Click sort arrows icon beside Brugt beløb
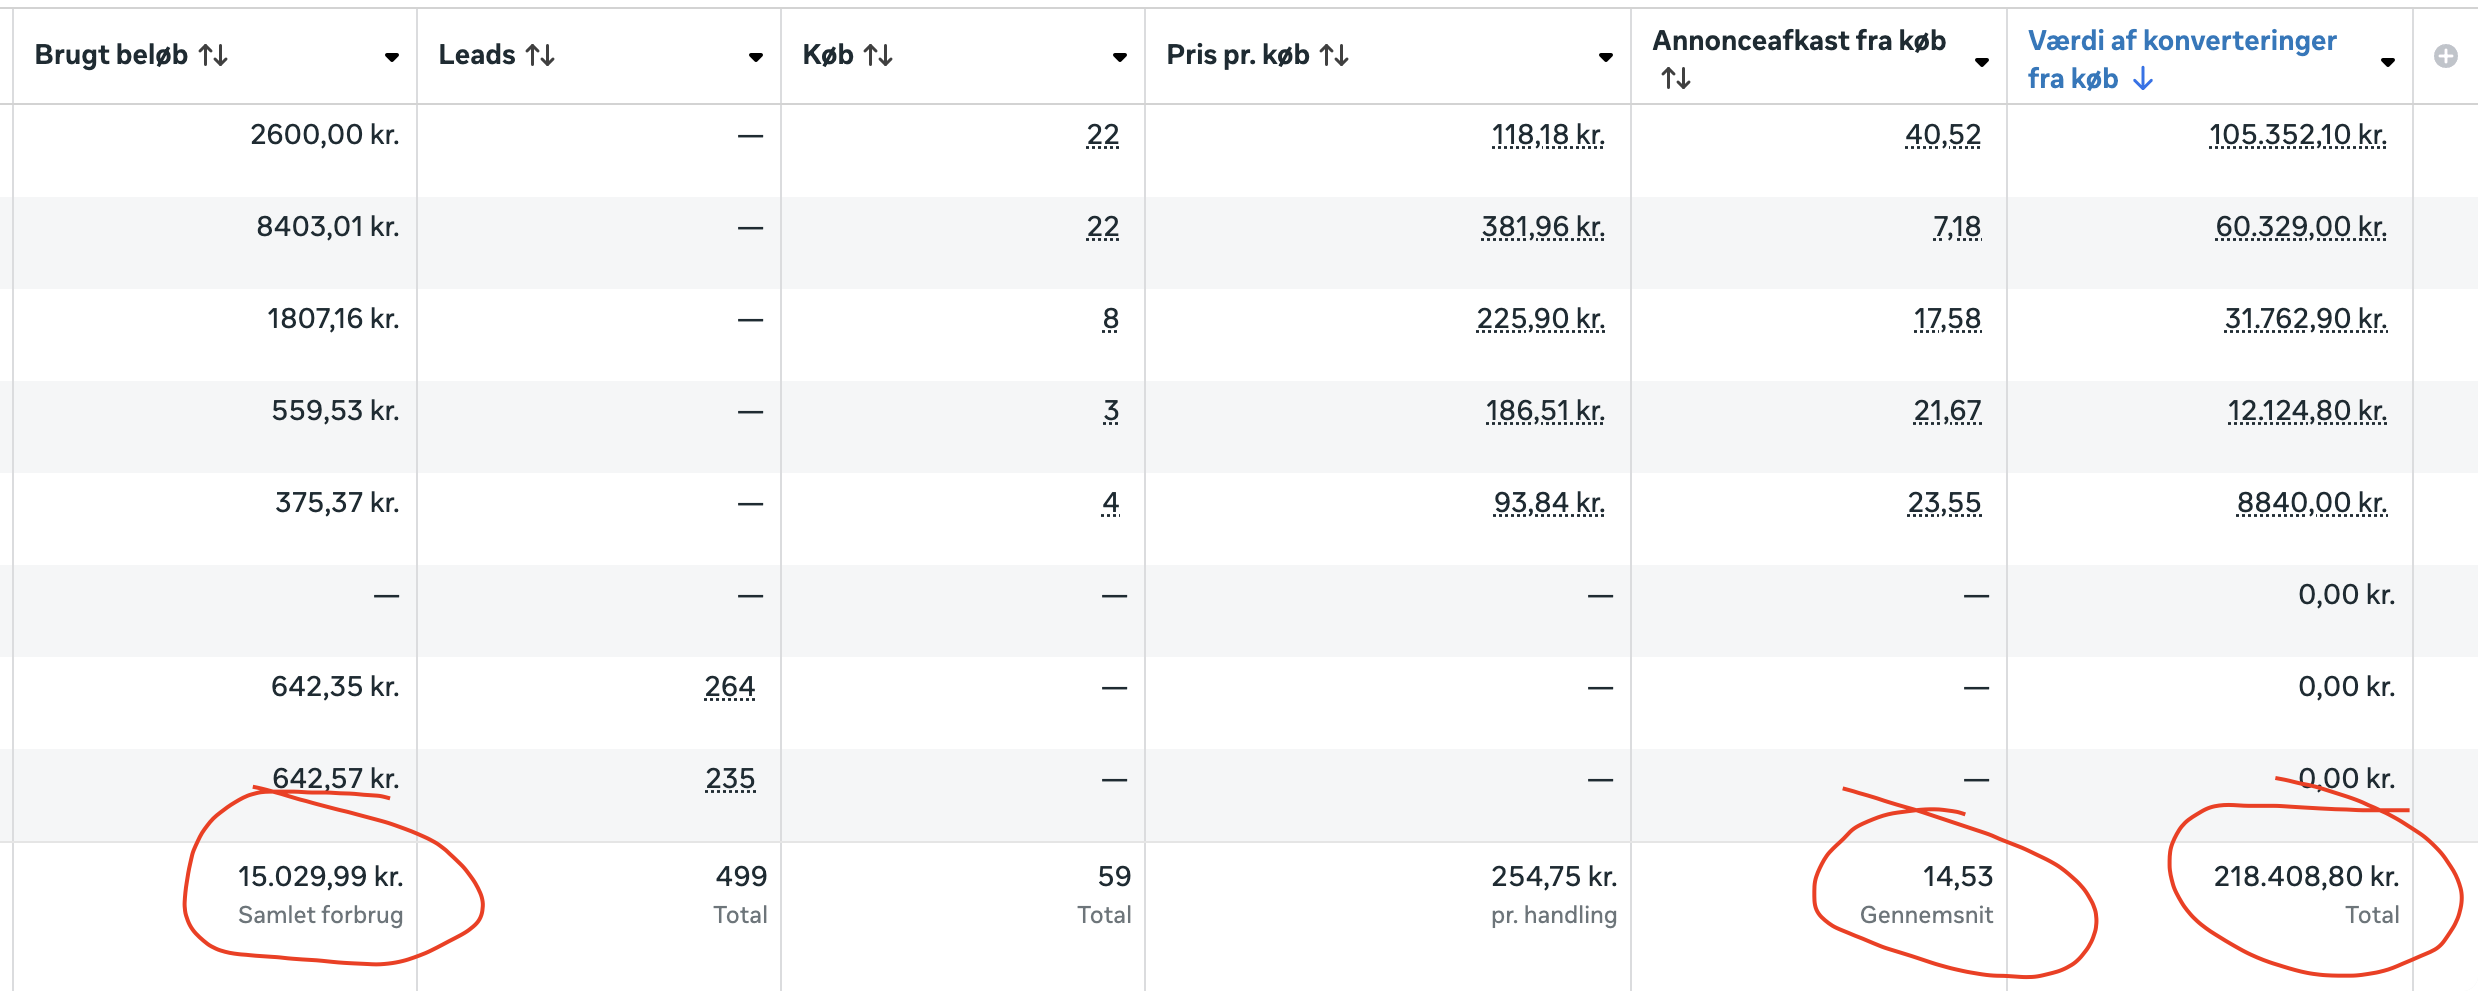Viewport: 2478px width, 996px height. 213,56
